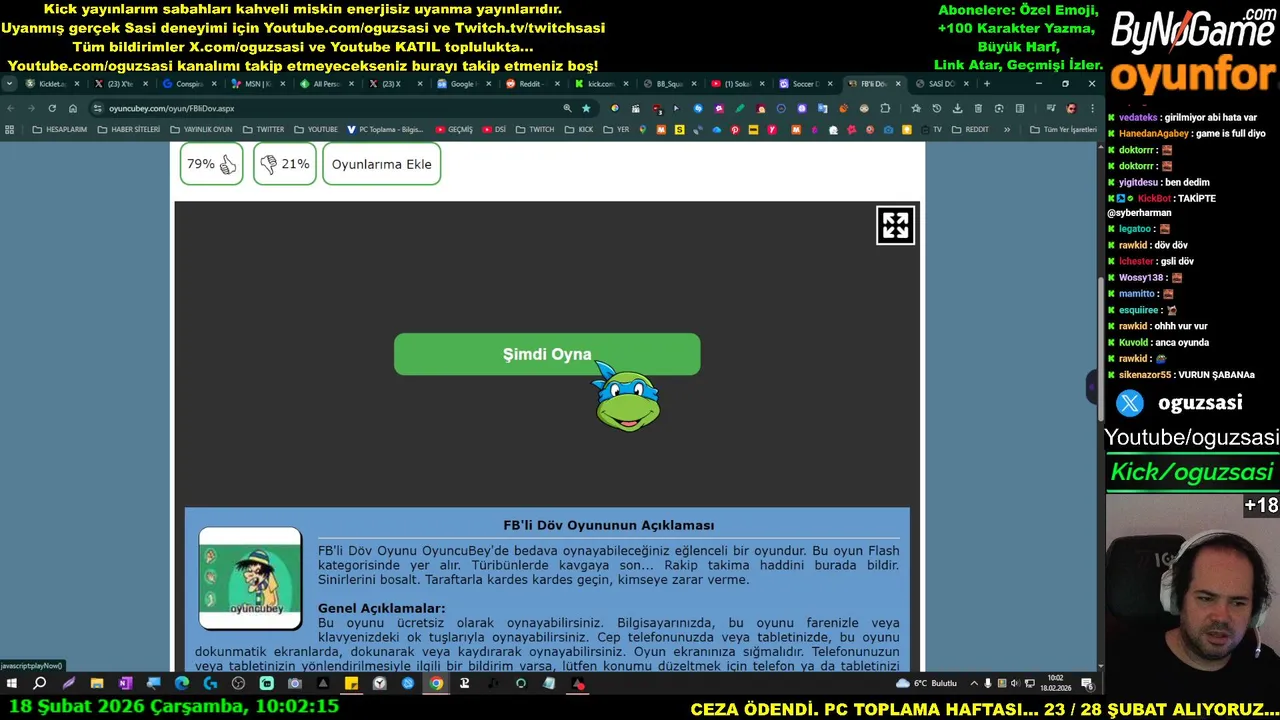Start the game with Şimdi Oyna
The height and width of the screenshot is (720, 1280).
(x=547, y=354)
